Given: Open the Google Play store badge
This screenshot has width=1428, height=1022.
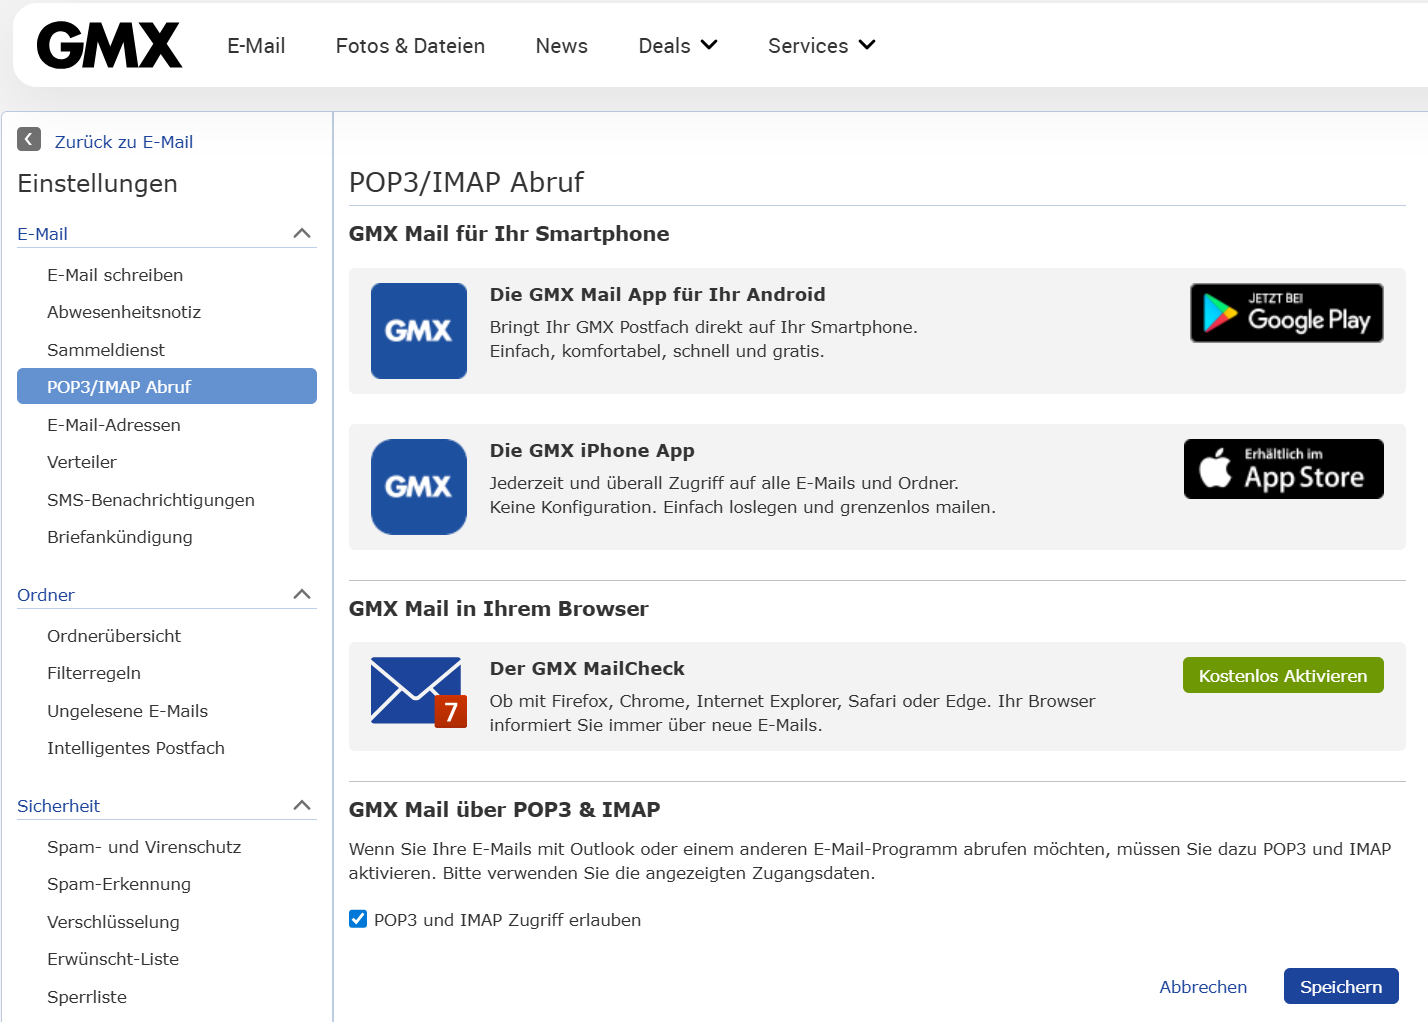Looking at the screenshot, I should (1286, 313).
